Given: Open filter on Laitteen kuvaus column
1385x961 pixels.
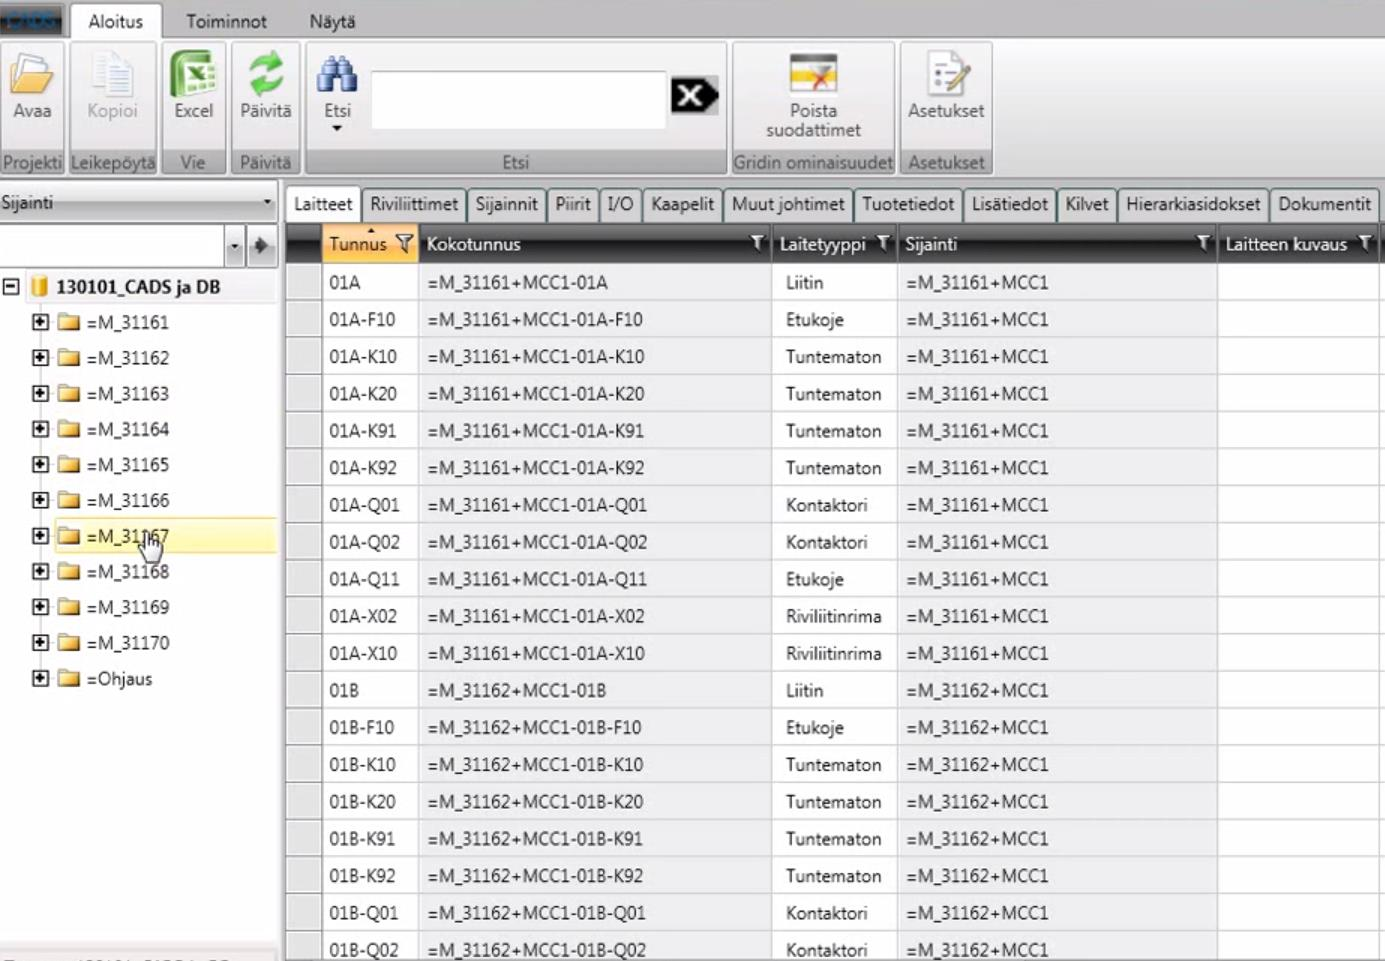Looking at the screenshot, I should pyautogui.click(x=1364, y=243).
